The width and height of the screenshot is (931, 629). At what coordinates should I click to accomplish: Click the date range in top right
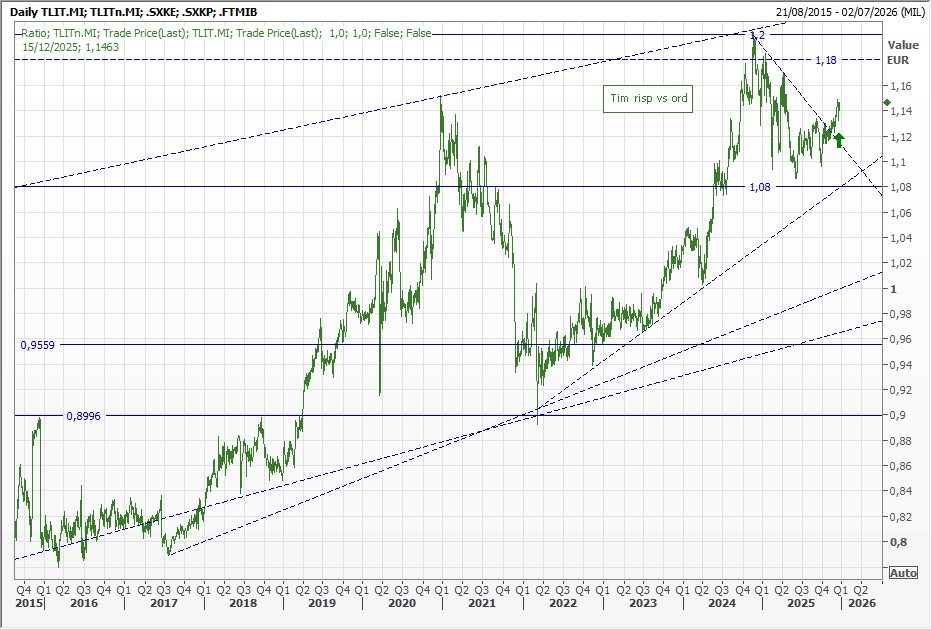click(x=846, y=10)
